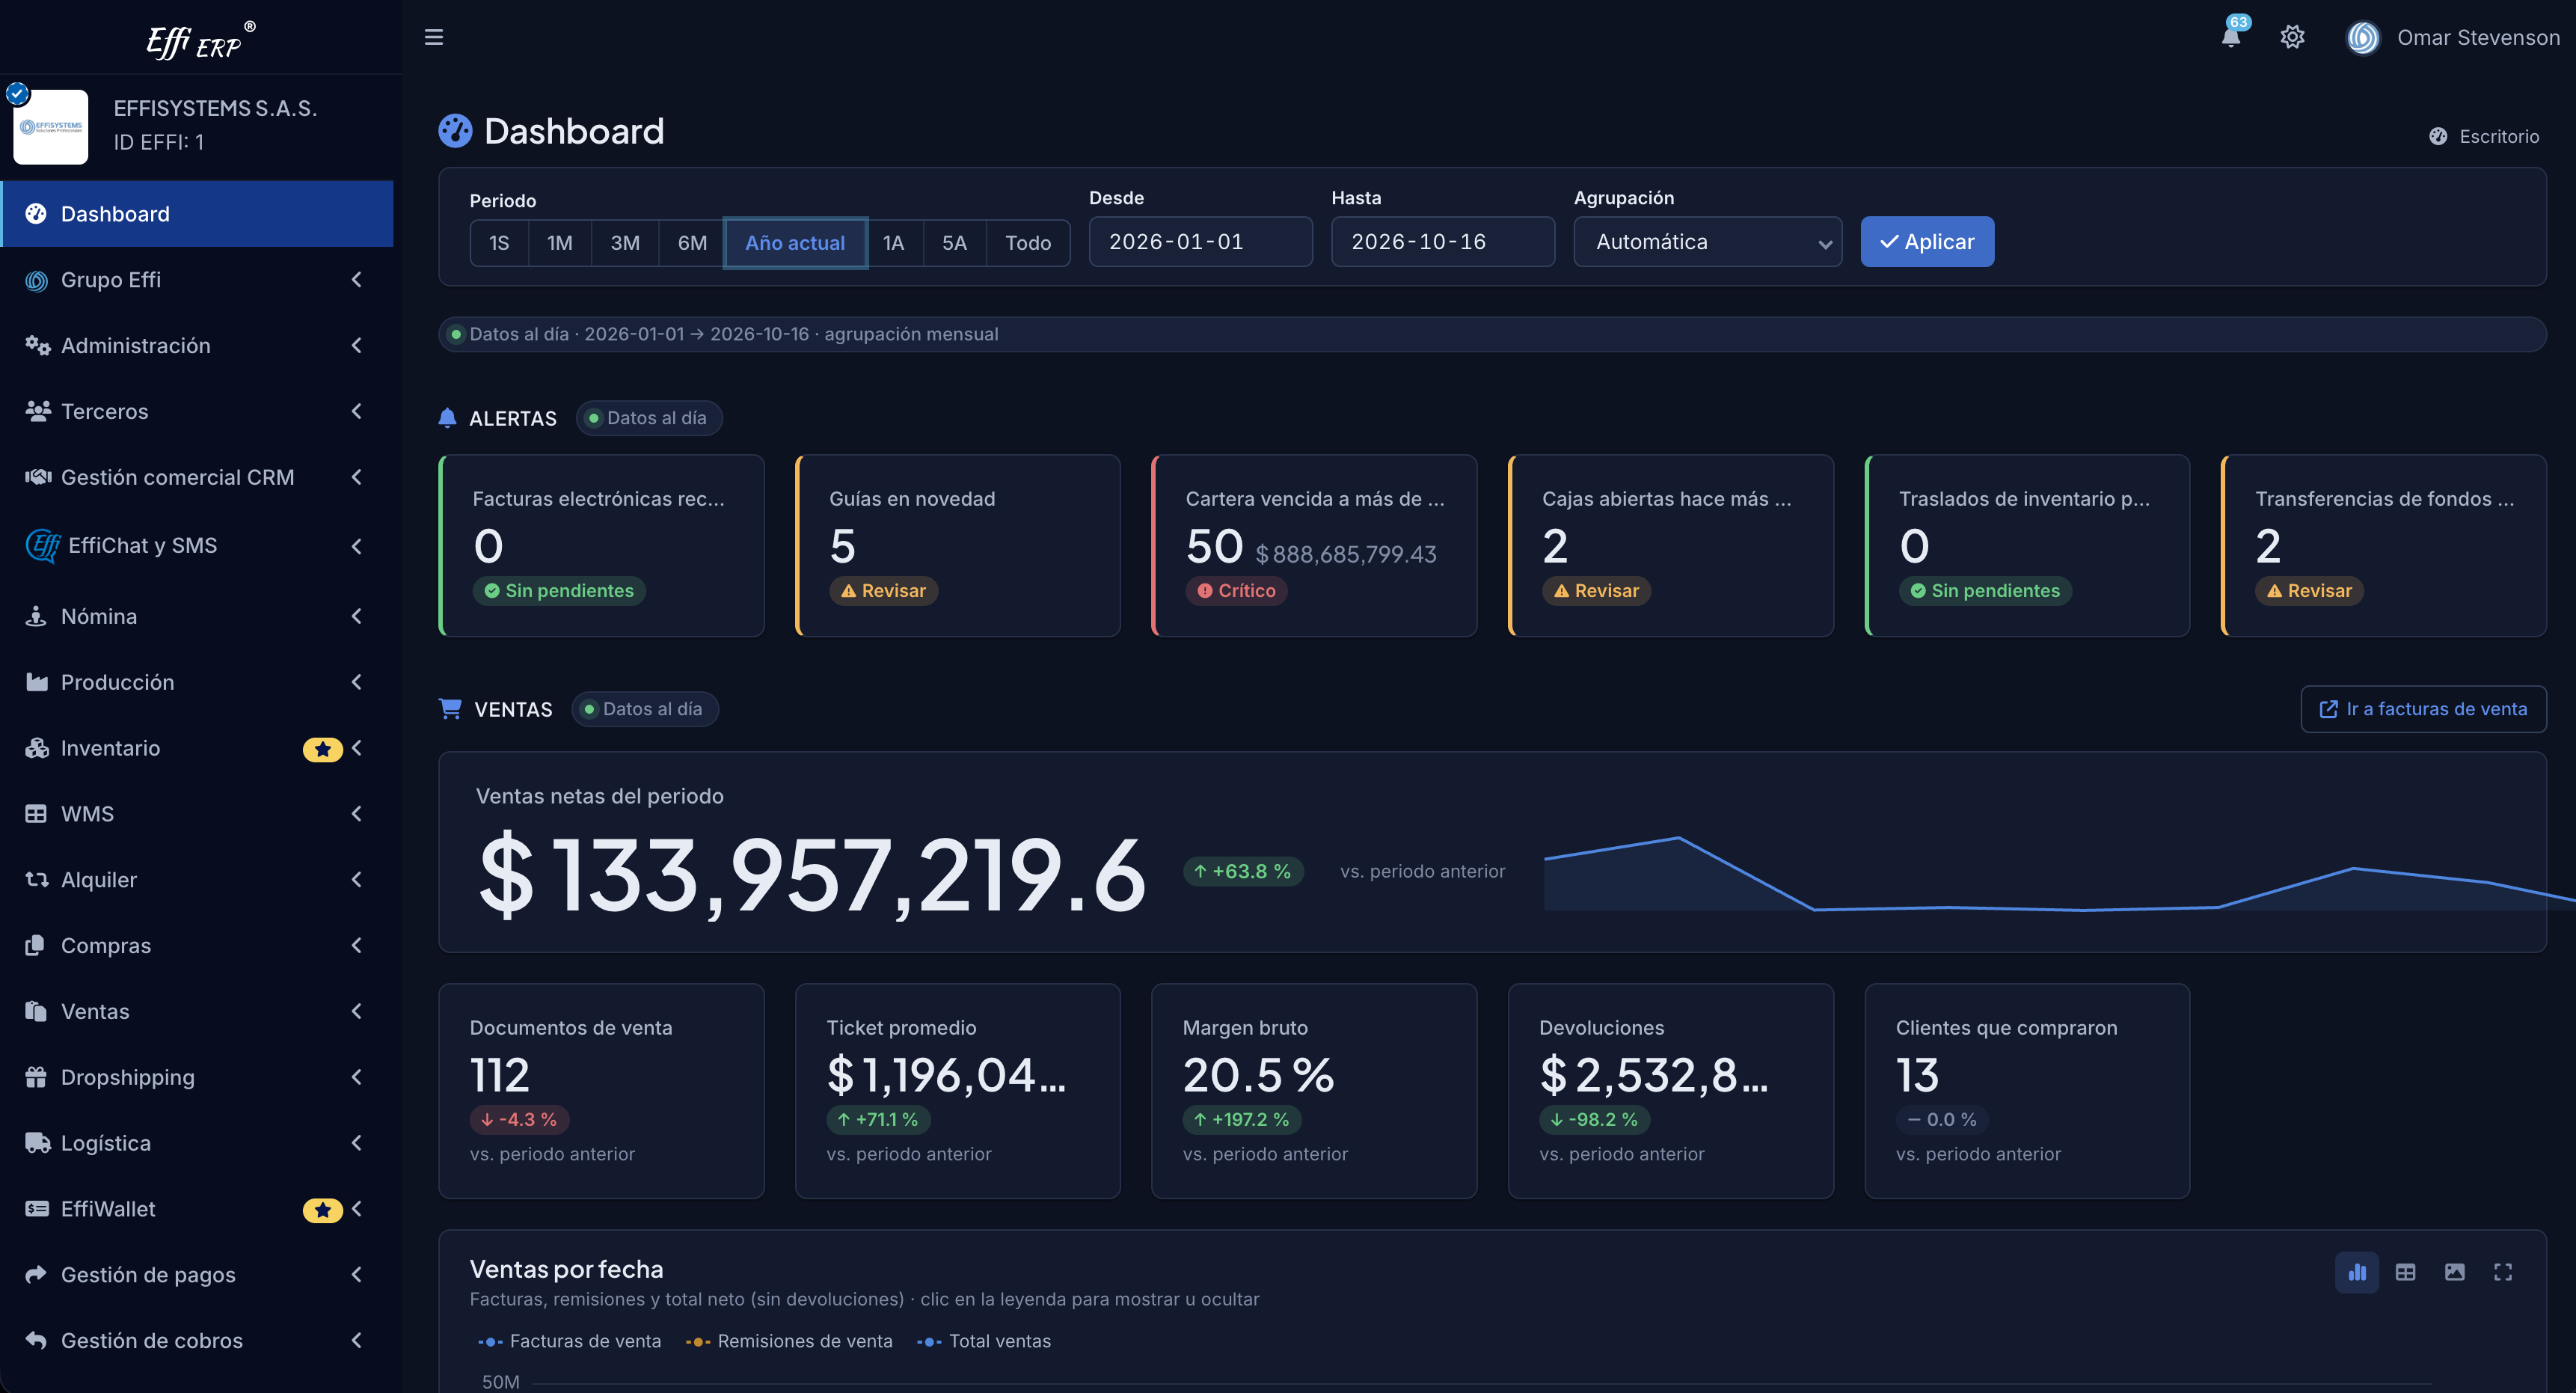Click the ALERTAS bell icon

[x=447, y=418]
